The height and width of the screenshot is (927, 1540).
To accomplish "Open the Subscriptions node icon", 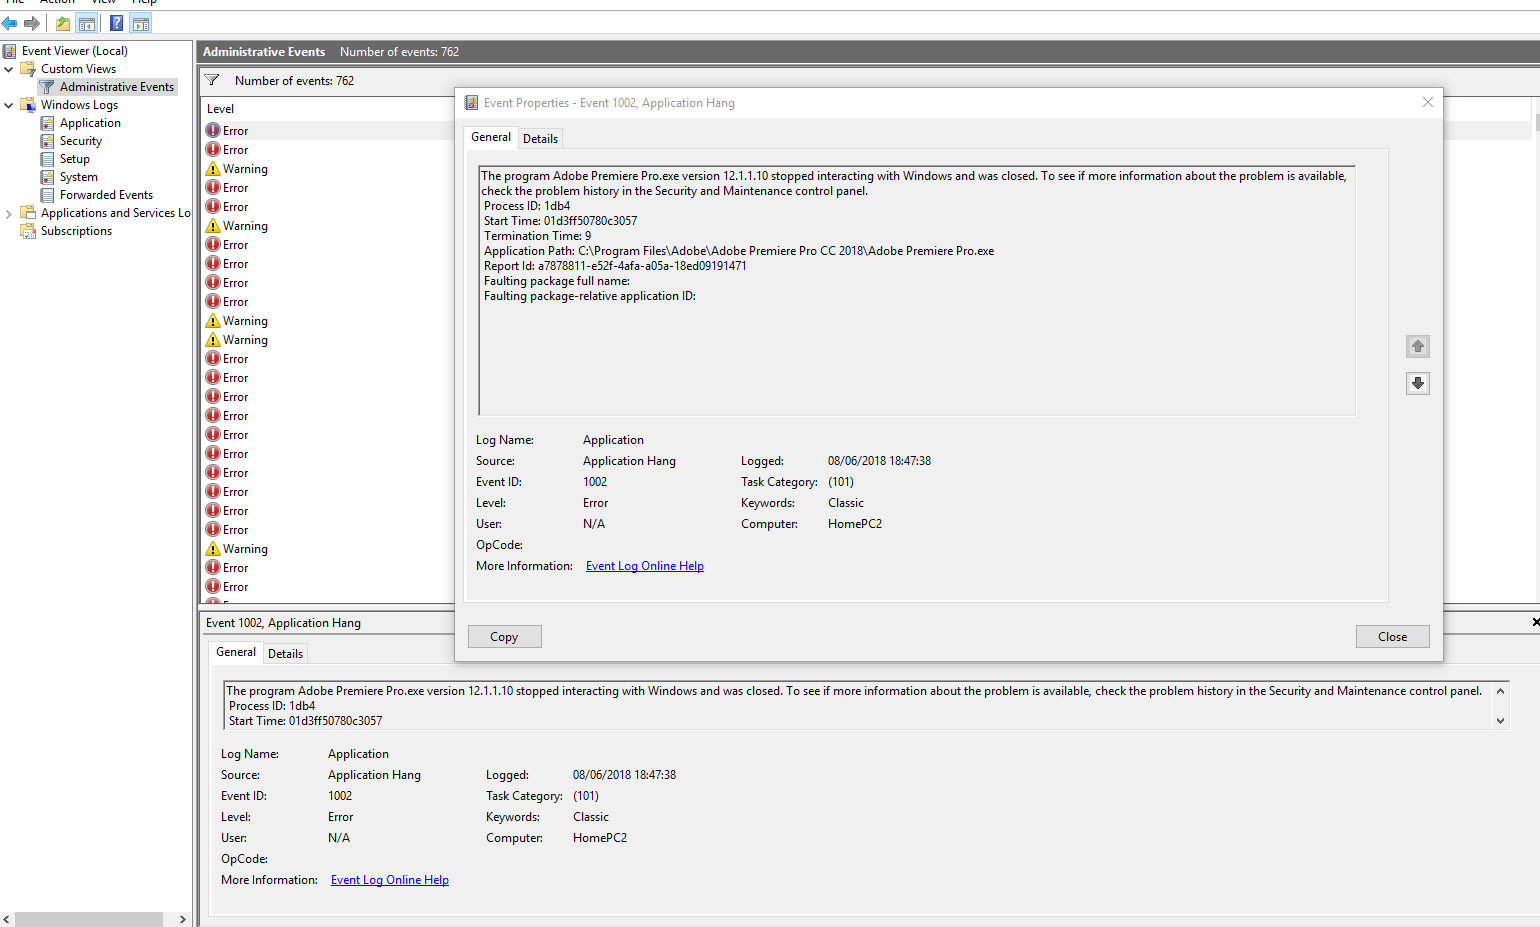I will tap(28, 231).
